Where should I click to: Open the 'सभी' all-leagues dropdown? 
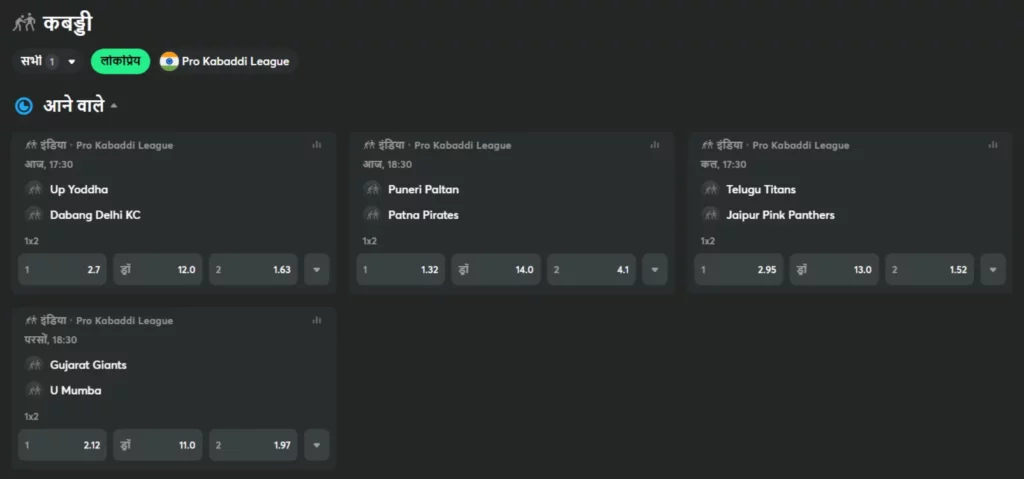48,62
